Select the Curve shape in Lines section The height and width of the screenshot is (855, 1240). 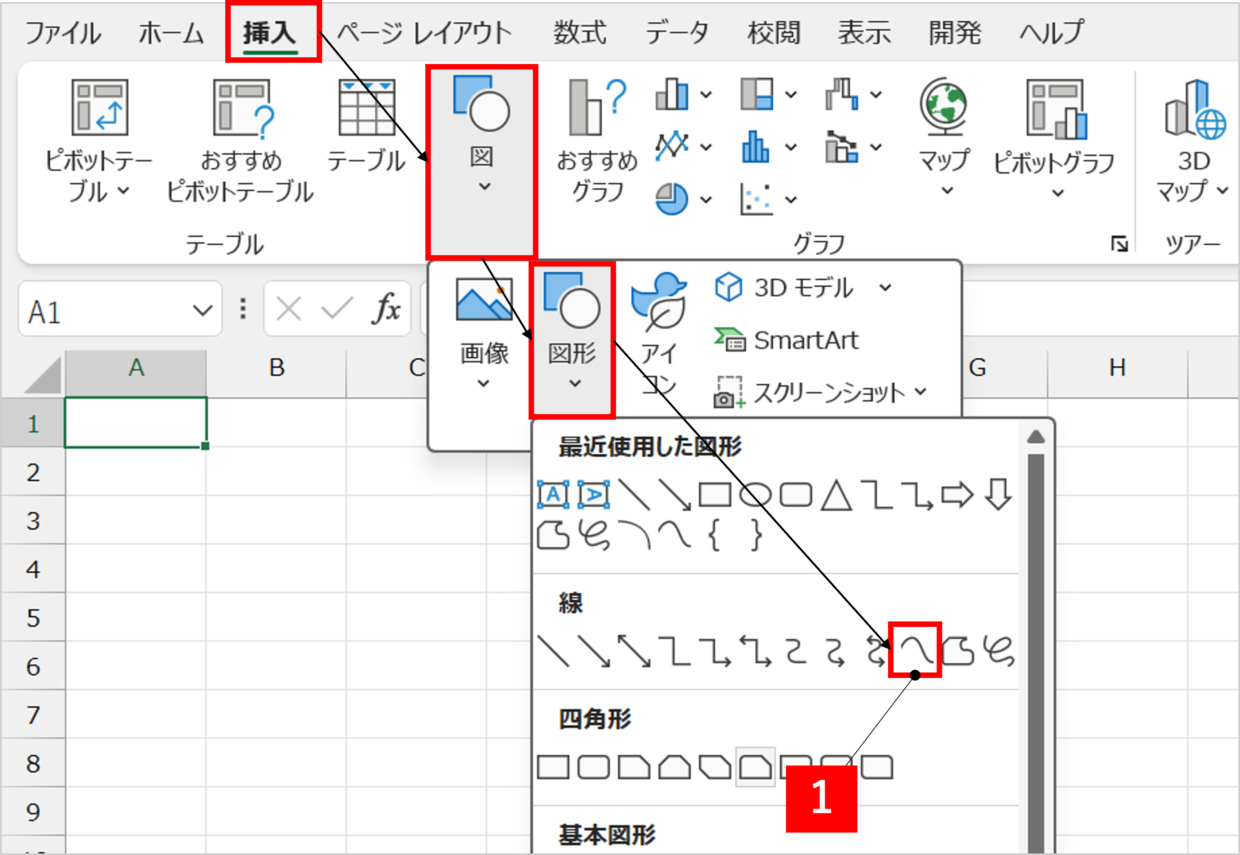tap(916, 650)
